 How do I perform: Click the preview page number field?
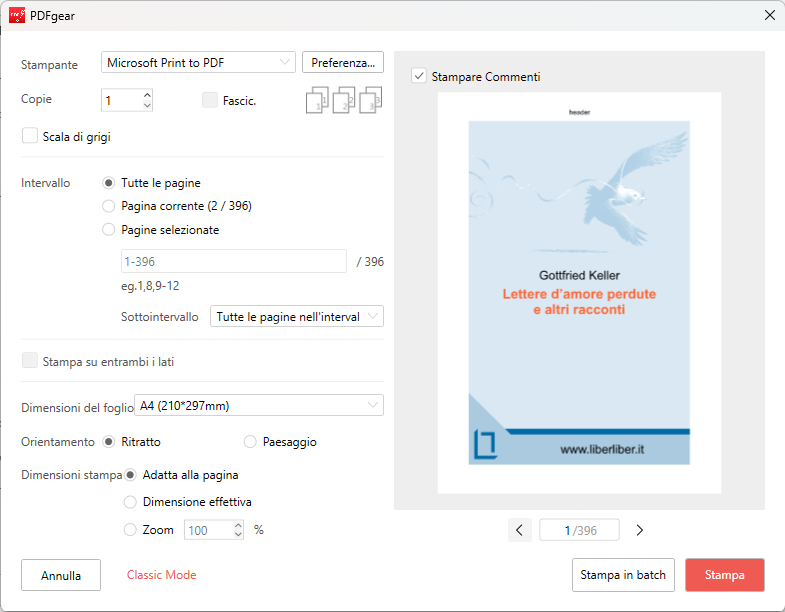[579, 530]
